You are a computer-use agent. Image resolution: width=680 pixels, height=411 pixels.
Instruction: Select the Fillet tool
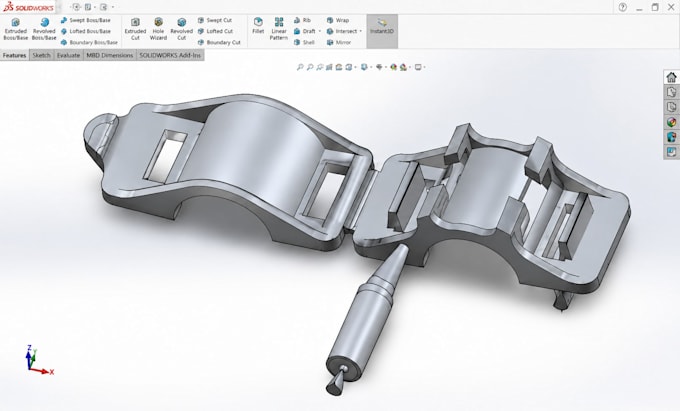(258, 26)
